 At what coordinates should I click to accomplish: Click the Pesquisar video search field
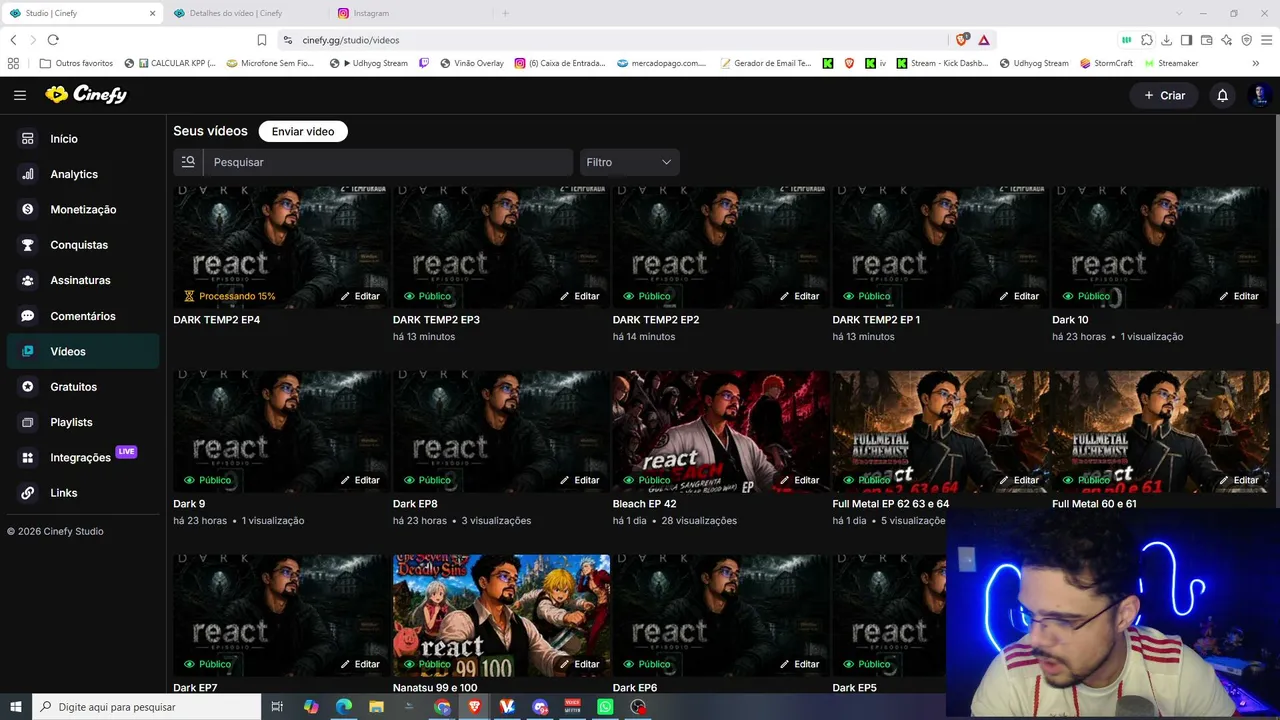388,162
